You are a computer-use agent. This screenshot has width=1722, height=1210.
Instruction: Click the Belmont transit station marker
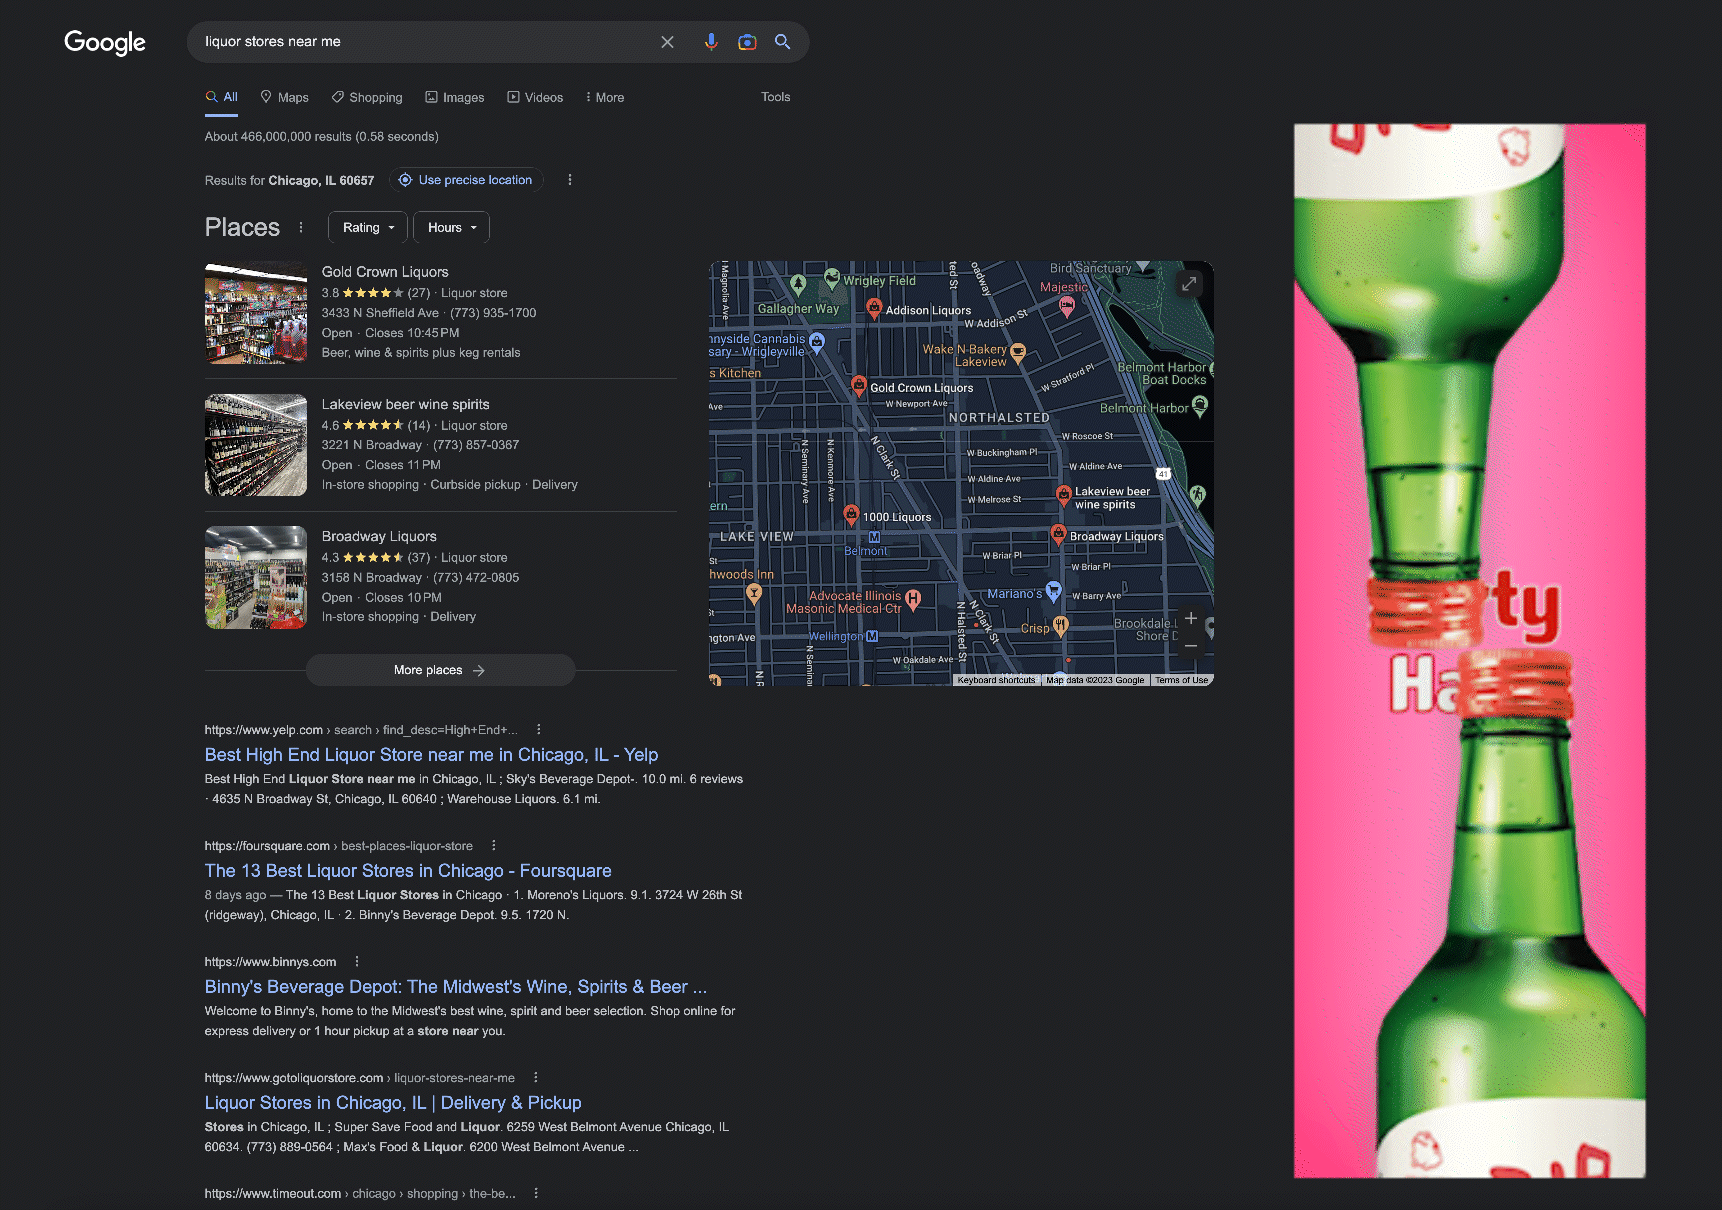[874, 537]
